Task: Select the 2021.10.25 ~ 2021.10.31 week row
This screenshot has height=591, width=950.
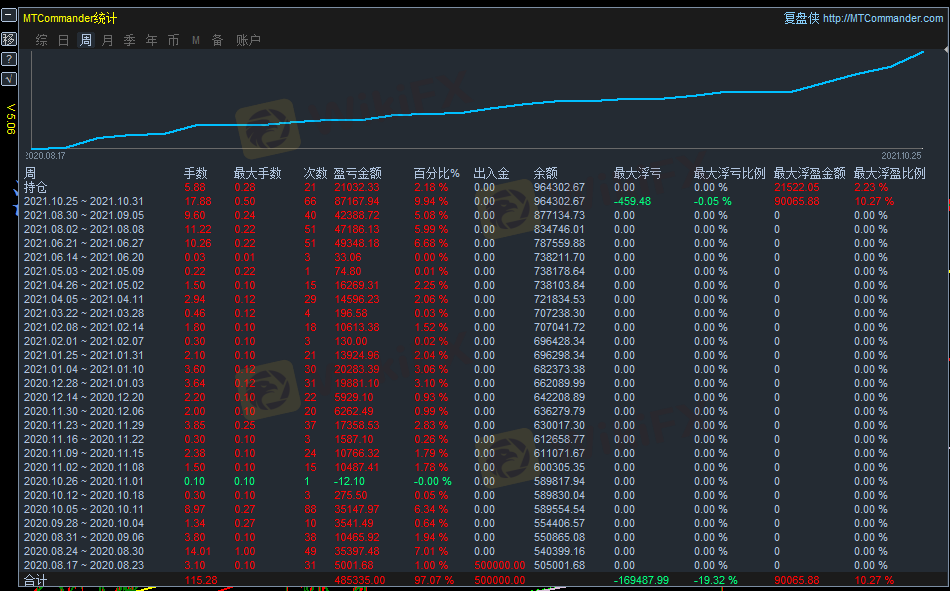Action: 83,201
